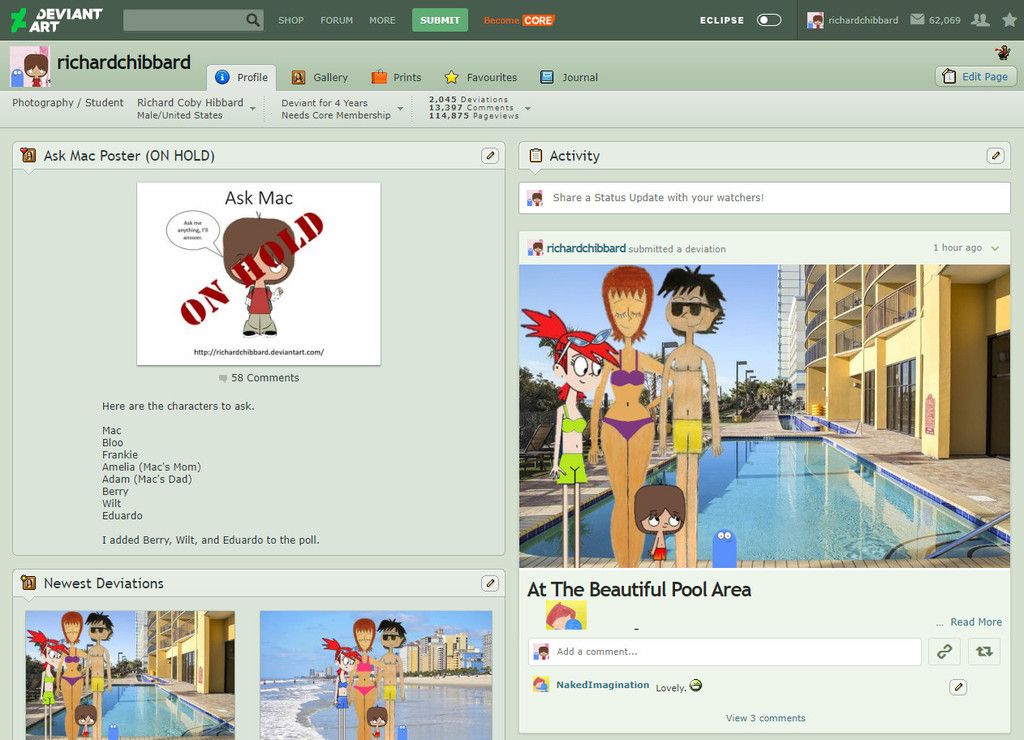
Task: Click the large profile avatar image
Action: (30, 67)
